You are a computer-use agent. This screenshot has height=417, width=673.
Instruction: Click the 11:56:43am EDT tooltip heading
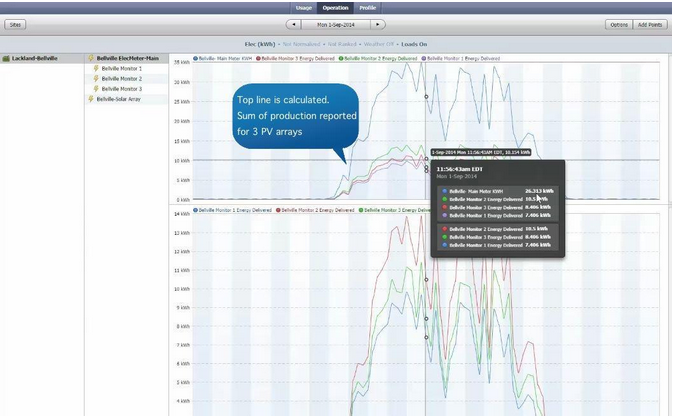pos(460,169)
